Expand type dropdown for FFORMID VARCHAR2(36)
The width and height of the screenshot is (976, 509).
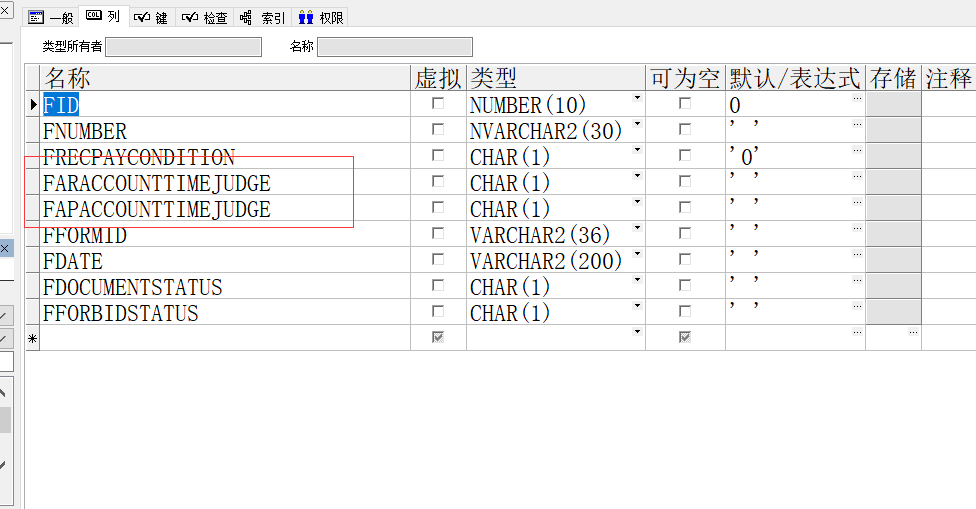[x=637, y=229]
